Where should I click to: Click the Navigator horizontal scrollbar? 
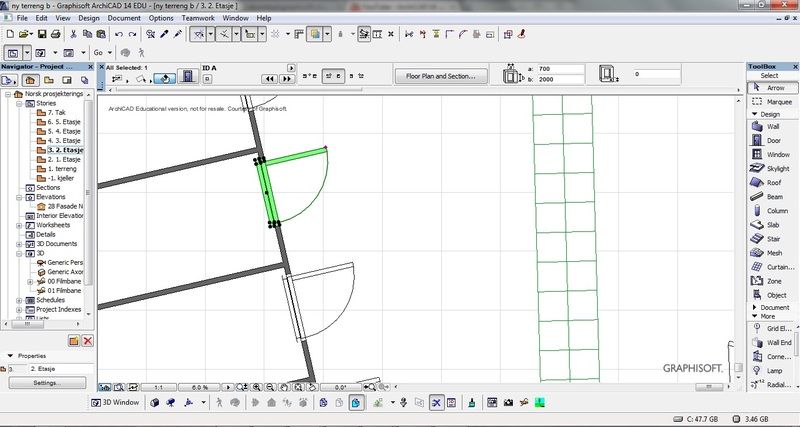click(43, 324)
